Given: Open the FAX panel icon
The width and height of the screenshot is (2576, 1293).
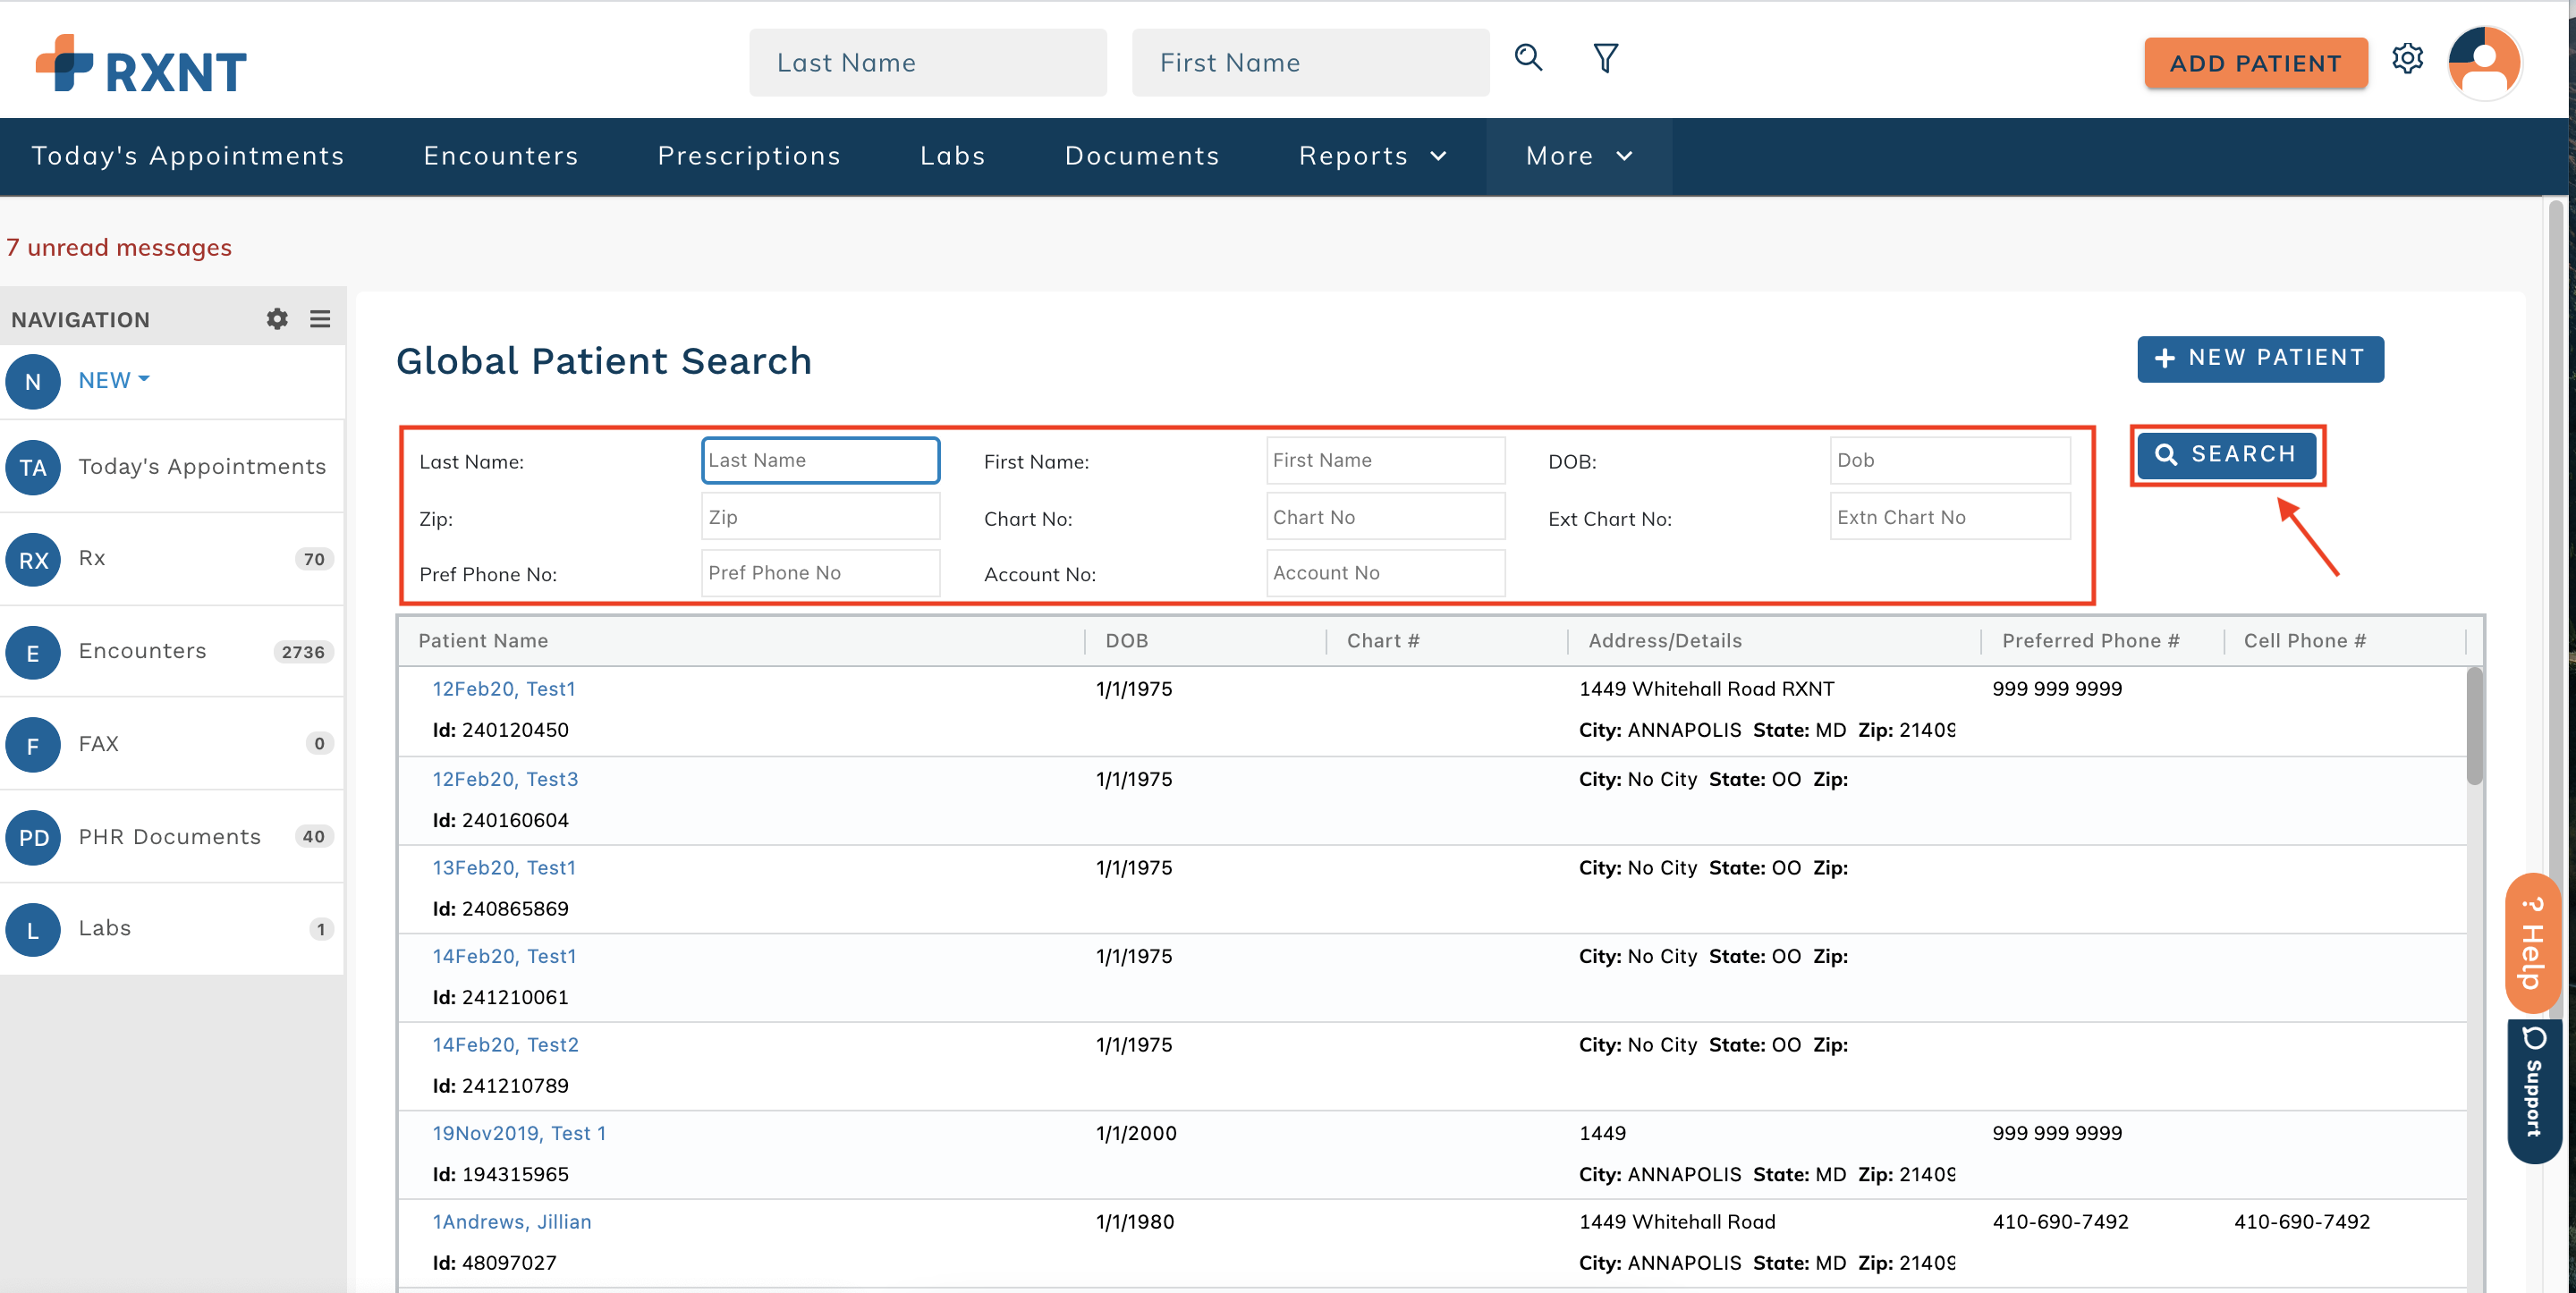Looking at the screenshot, I should [x=33, y=745].
